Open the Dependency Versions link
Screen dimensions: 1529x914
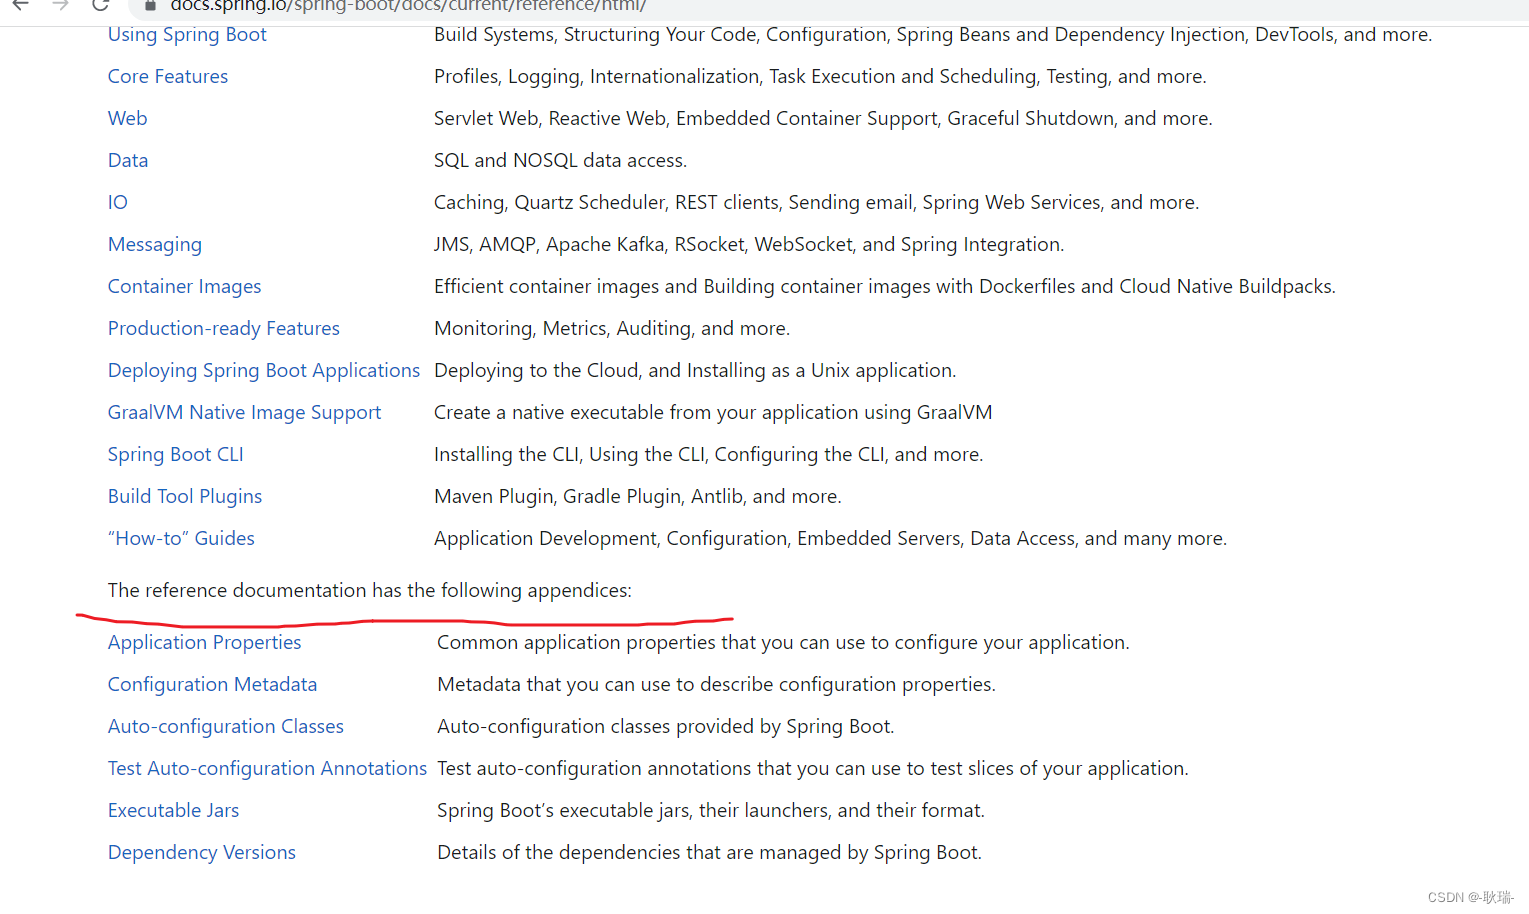point(202,853)
